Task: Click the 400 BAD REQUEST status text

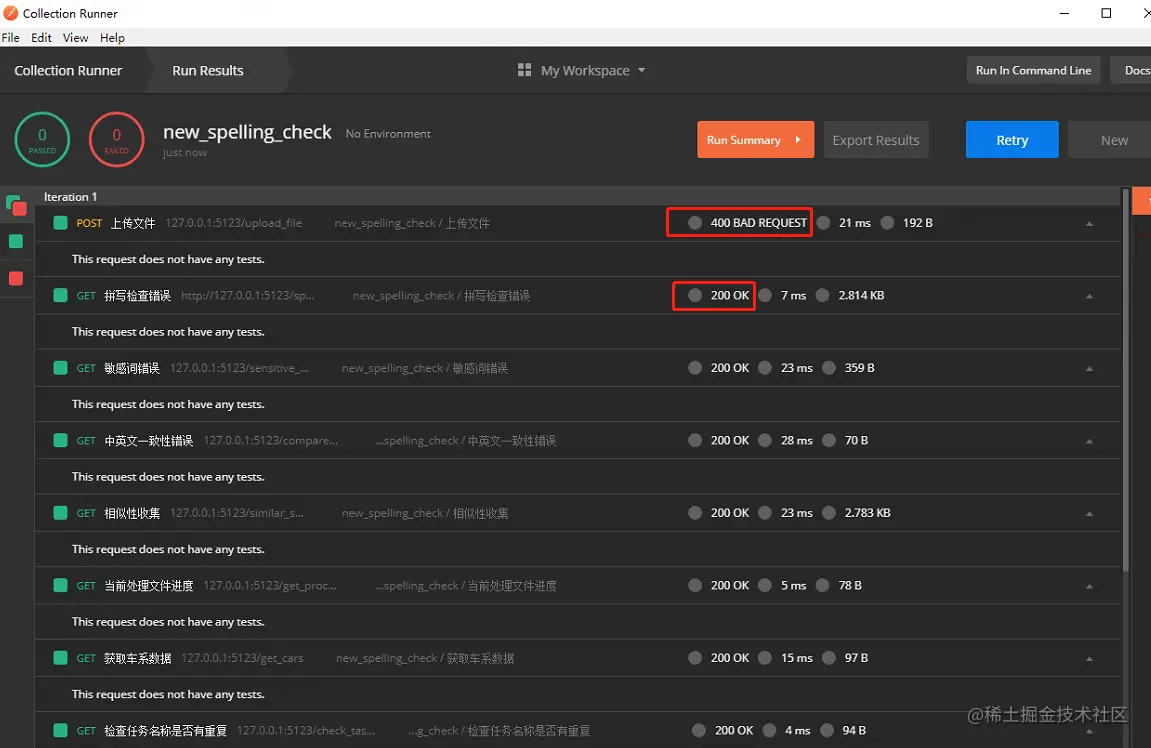Action: pos(758,222)
